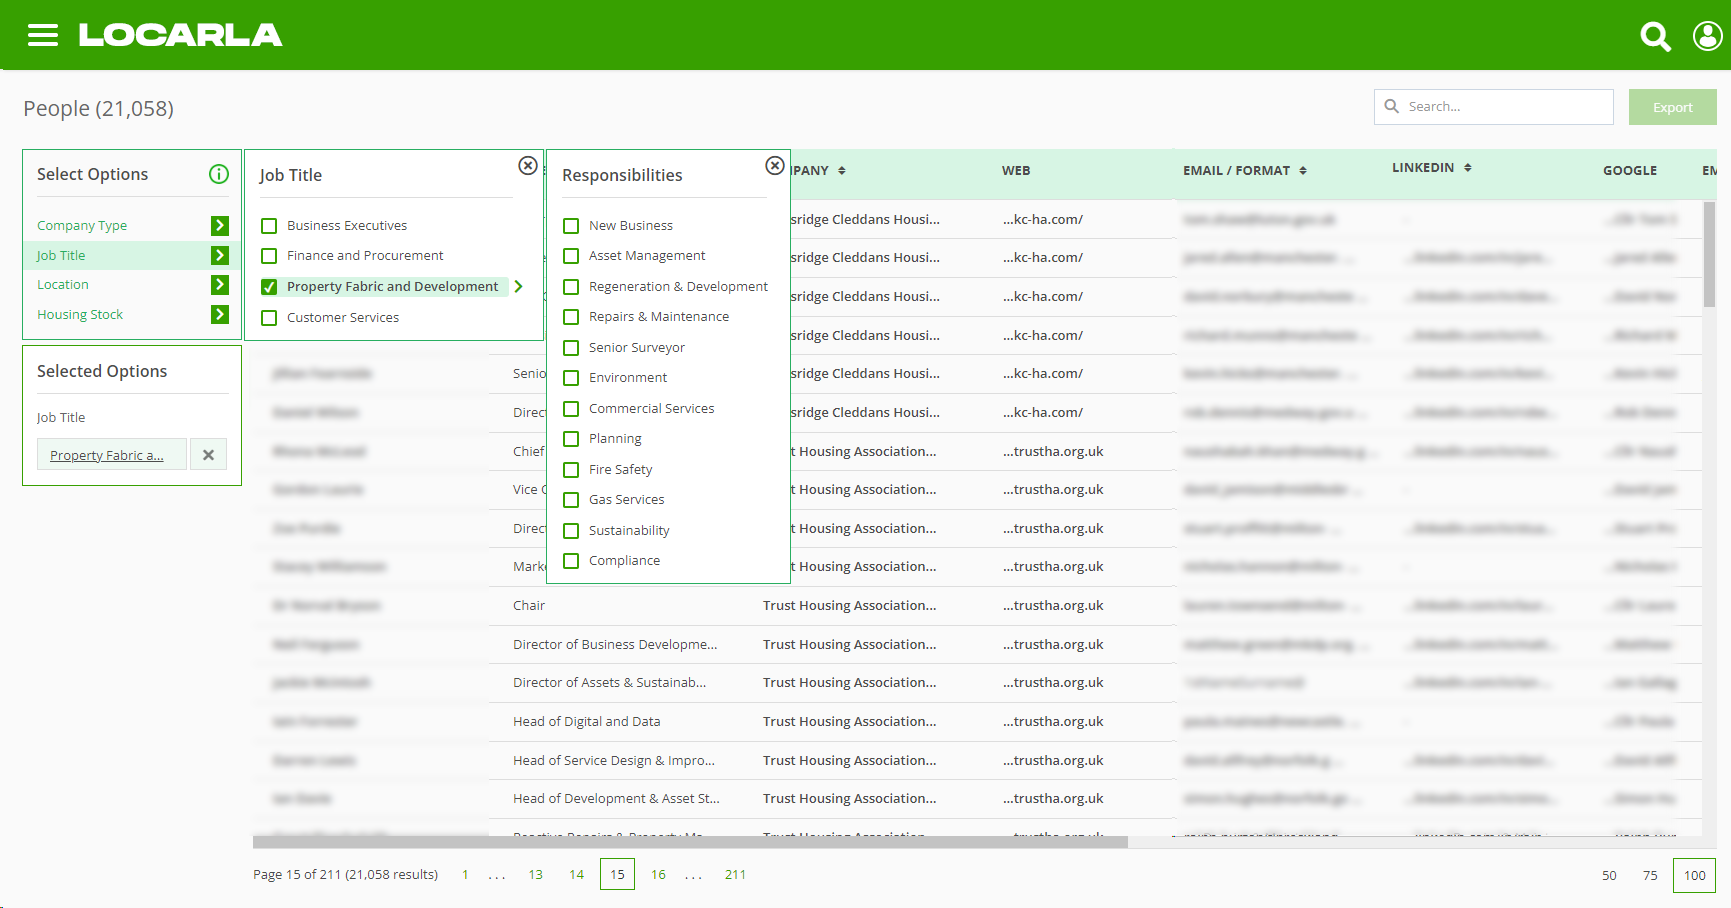1731x908 pixels.
Task: Click 'Director of Assets & Sustainab...' cell
Action: [610, 683]
